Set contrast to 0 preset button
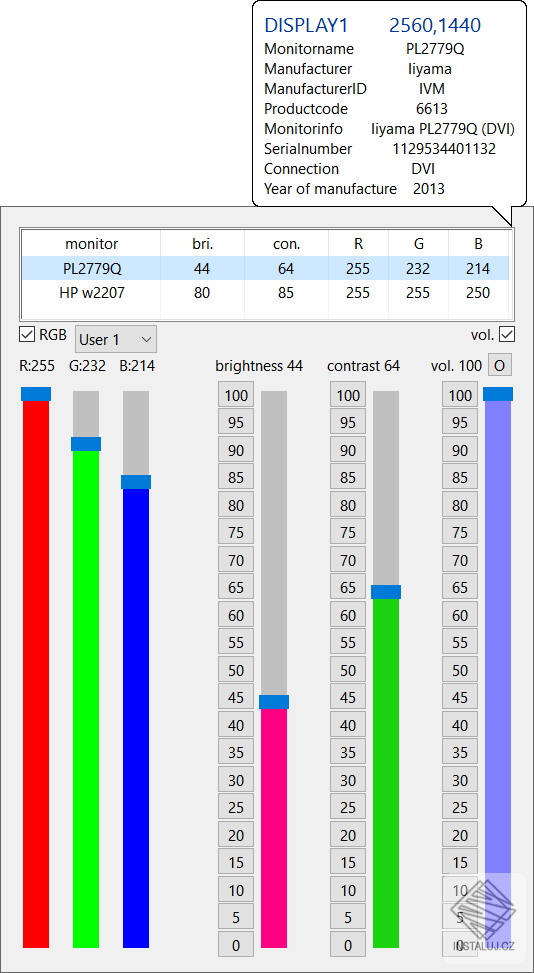Image resolution: width=534 pixels, height=973 pixels. coord(348,946)
